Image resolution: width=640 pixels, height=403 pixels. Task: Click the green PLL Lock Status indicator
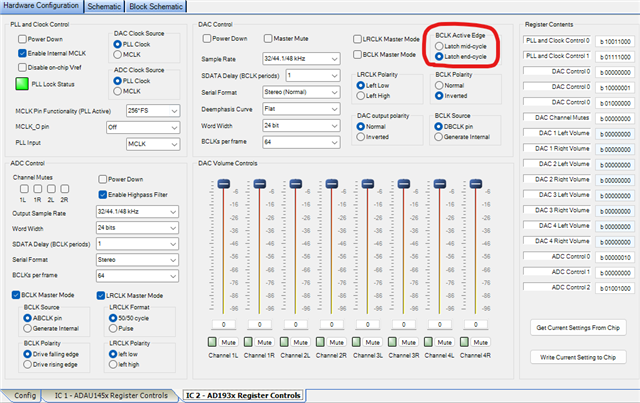[22, 84]
